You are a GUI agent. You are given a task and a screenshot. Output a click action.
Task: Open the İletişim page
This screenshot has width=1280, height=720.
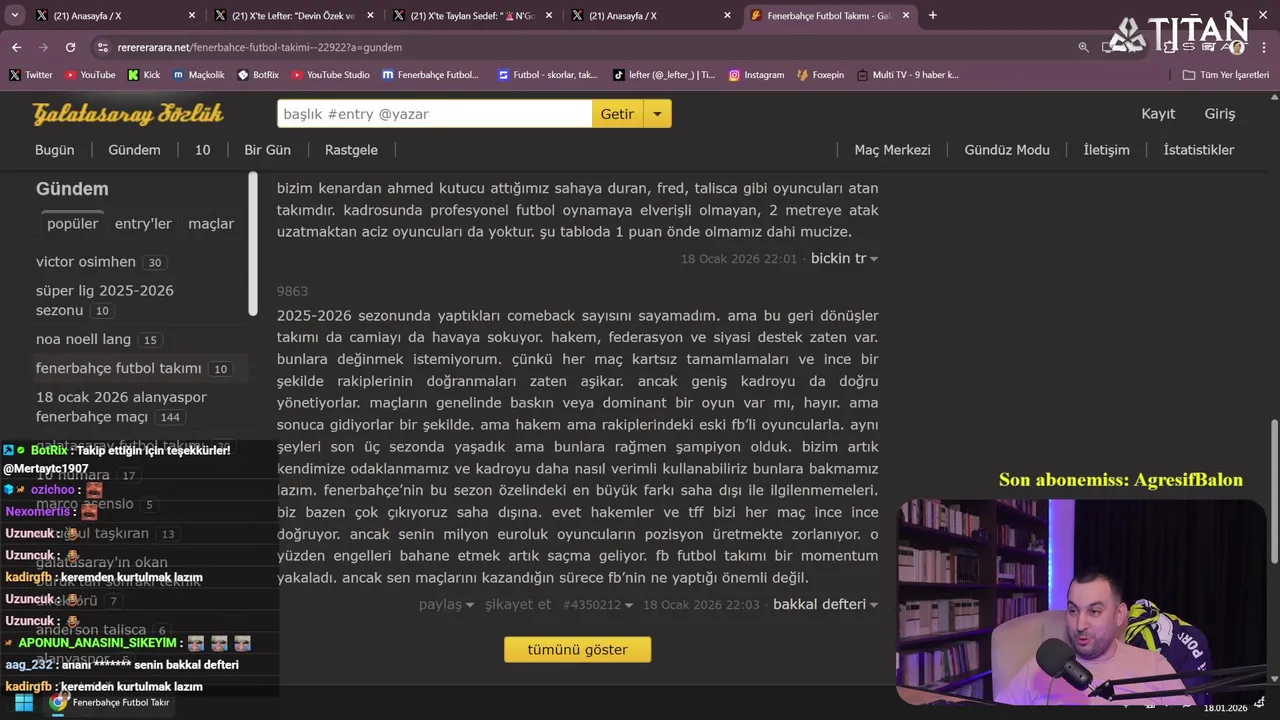coord(1106,150)
